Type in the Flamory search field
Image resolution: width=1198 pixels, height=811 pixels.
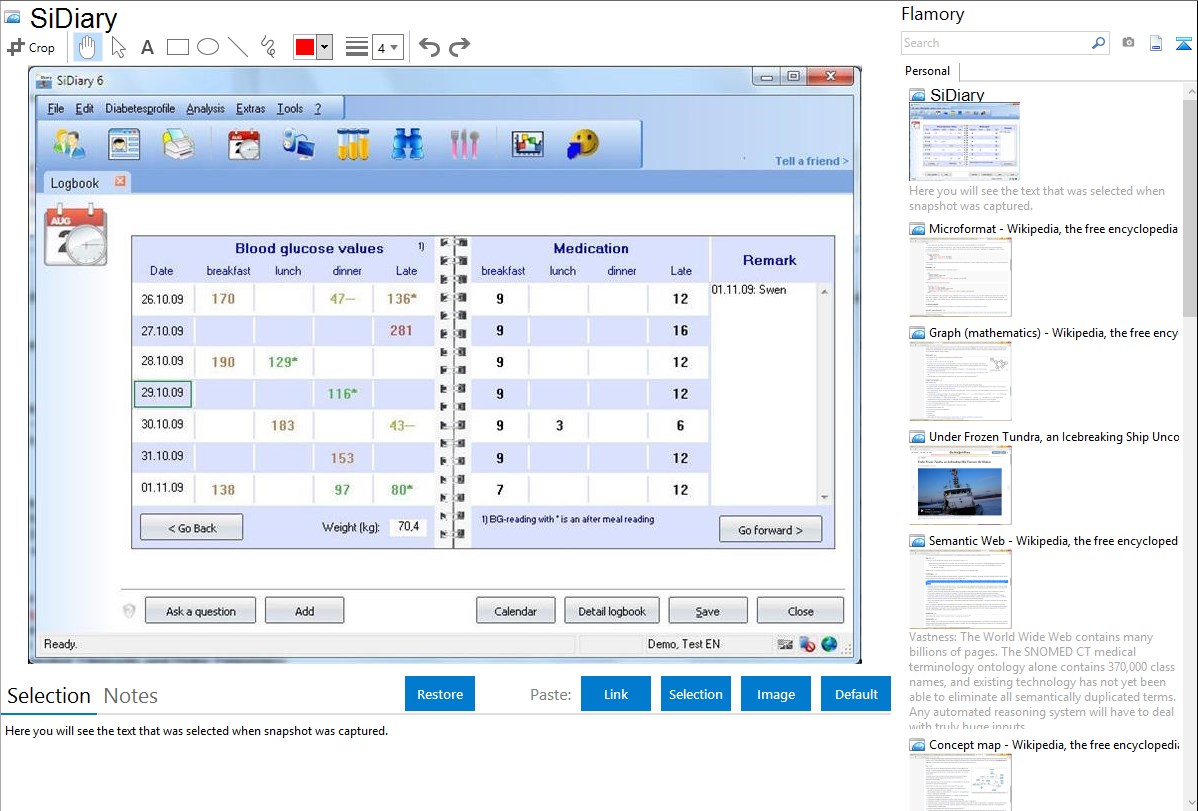click(x=995, y=43)
